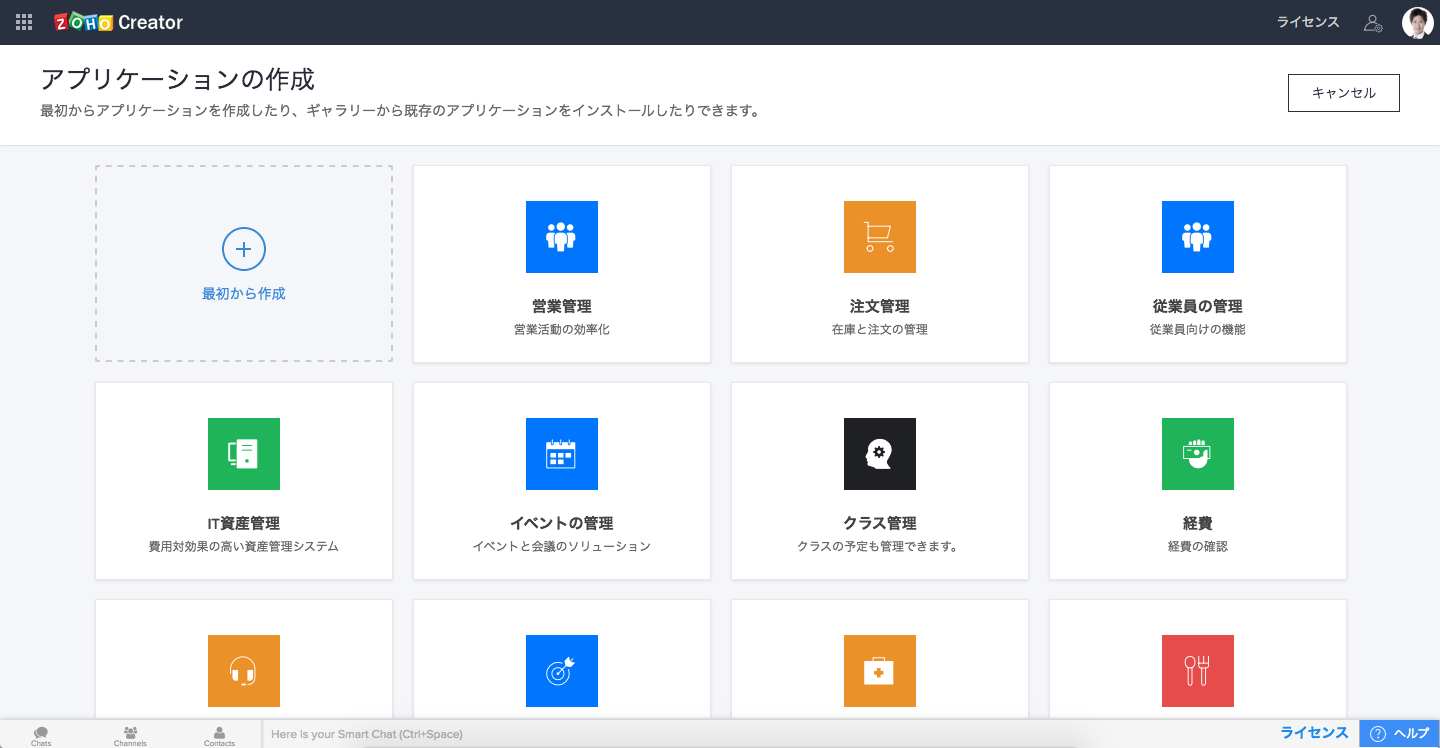Click the 従業員の管理 card title
The width and height of the screenshot is (1440, 748).
(x=1198, y=307)
